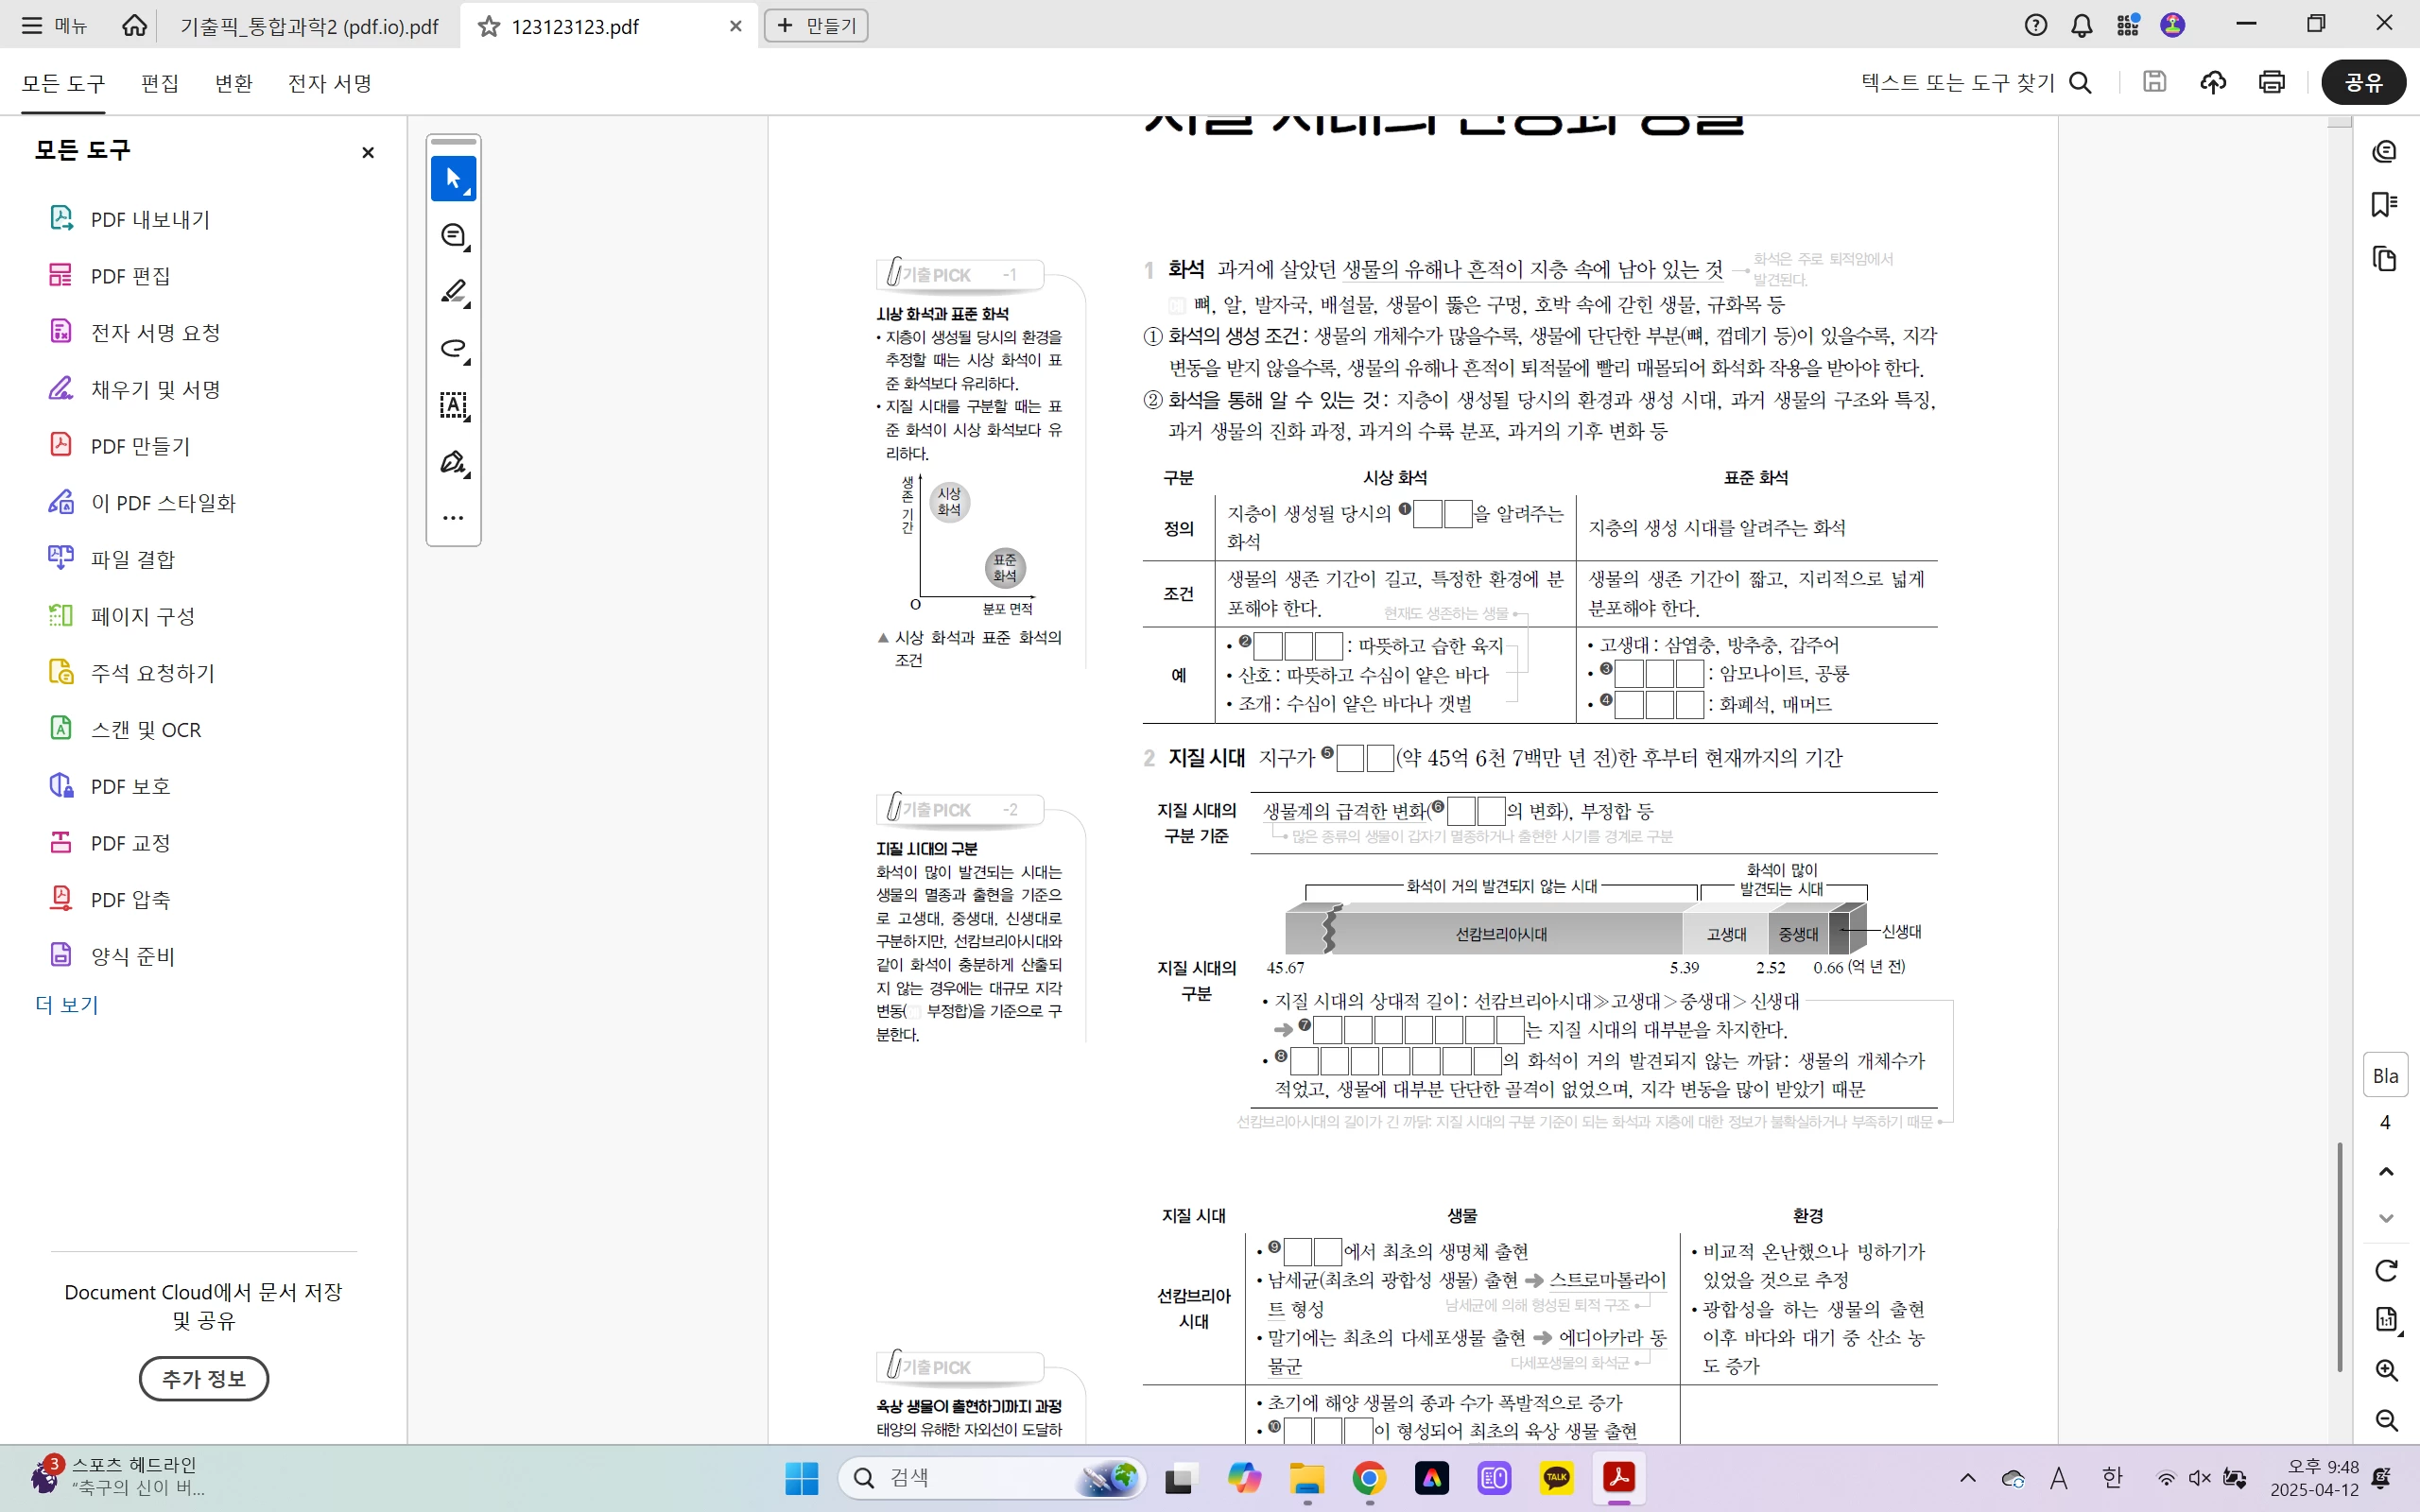Open the bookmarks panel icon
The image size is (2420, 1512).
pos(2384,205)
